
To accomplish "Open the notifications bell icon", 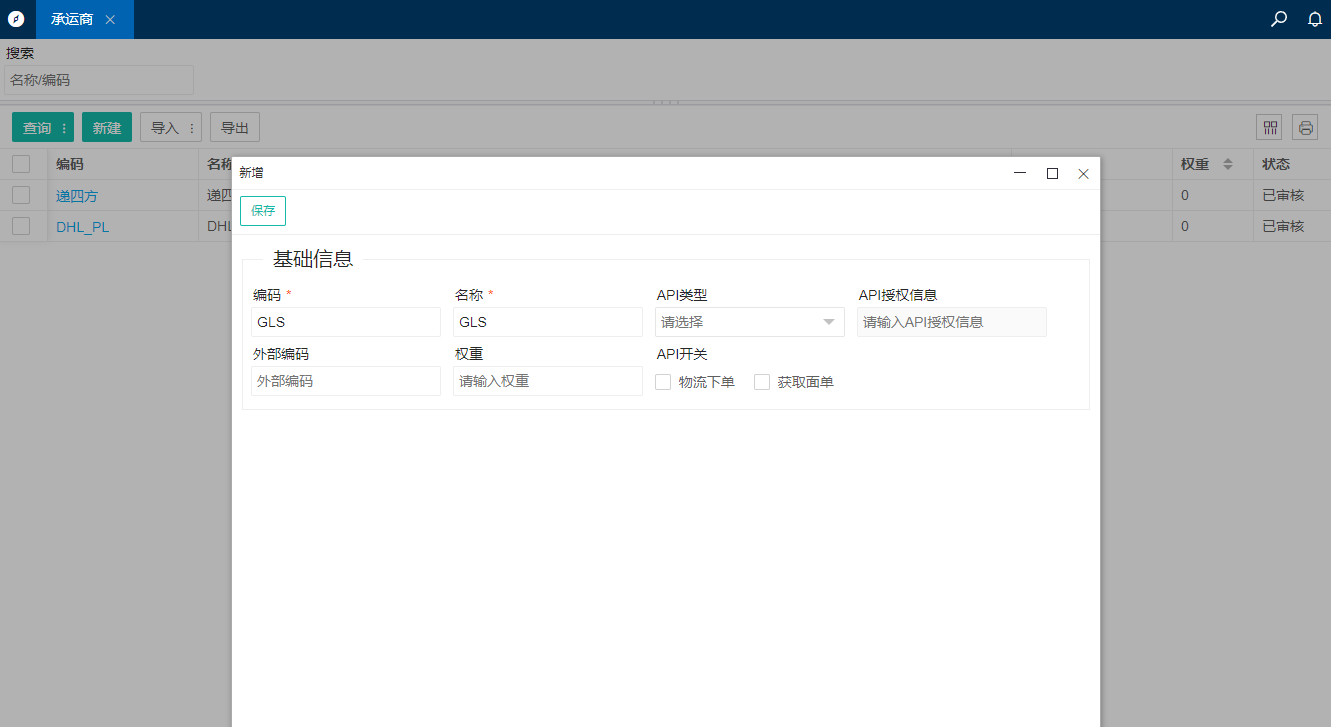I will click(x=1315, y=19).
